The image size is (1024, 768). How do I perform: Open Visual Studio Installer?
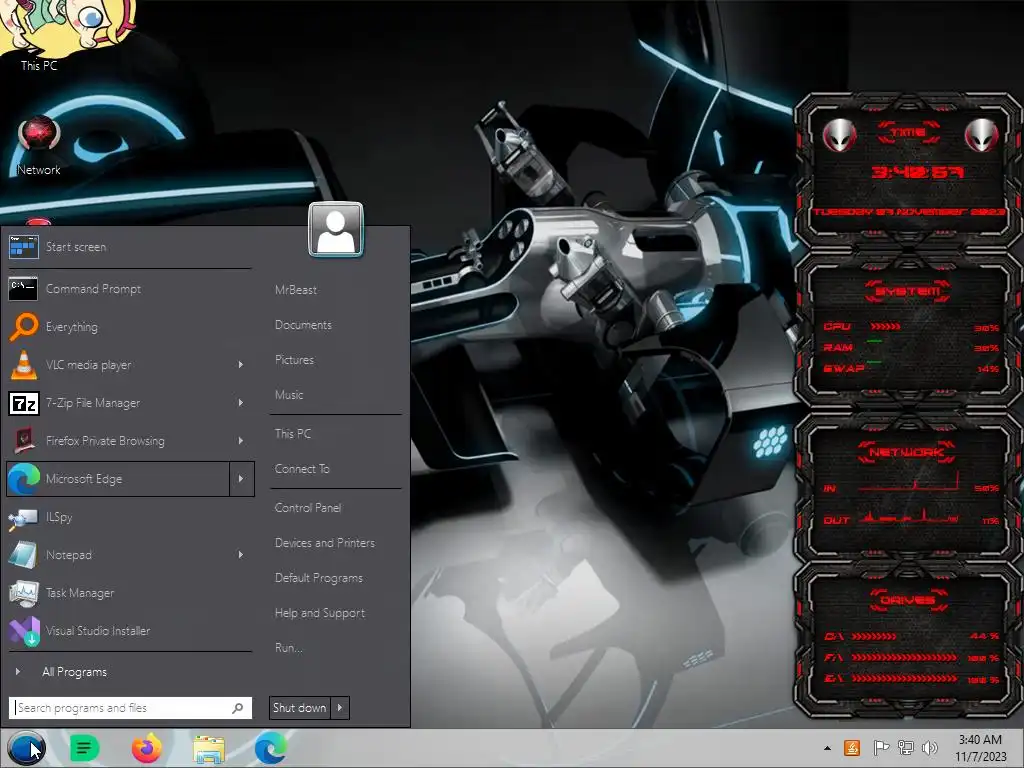click(129, 631)
